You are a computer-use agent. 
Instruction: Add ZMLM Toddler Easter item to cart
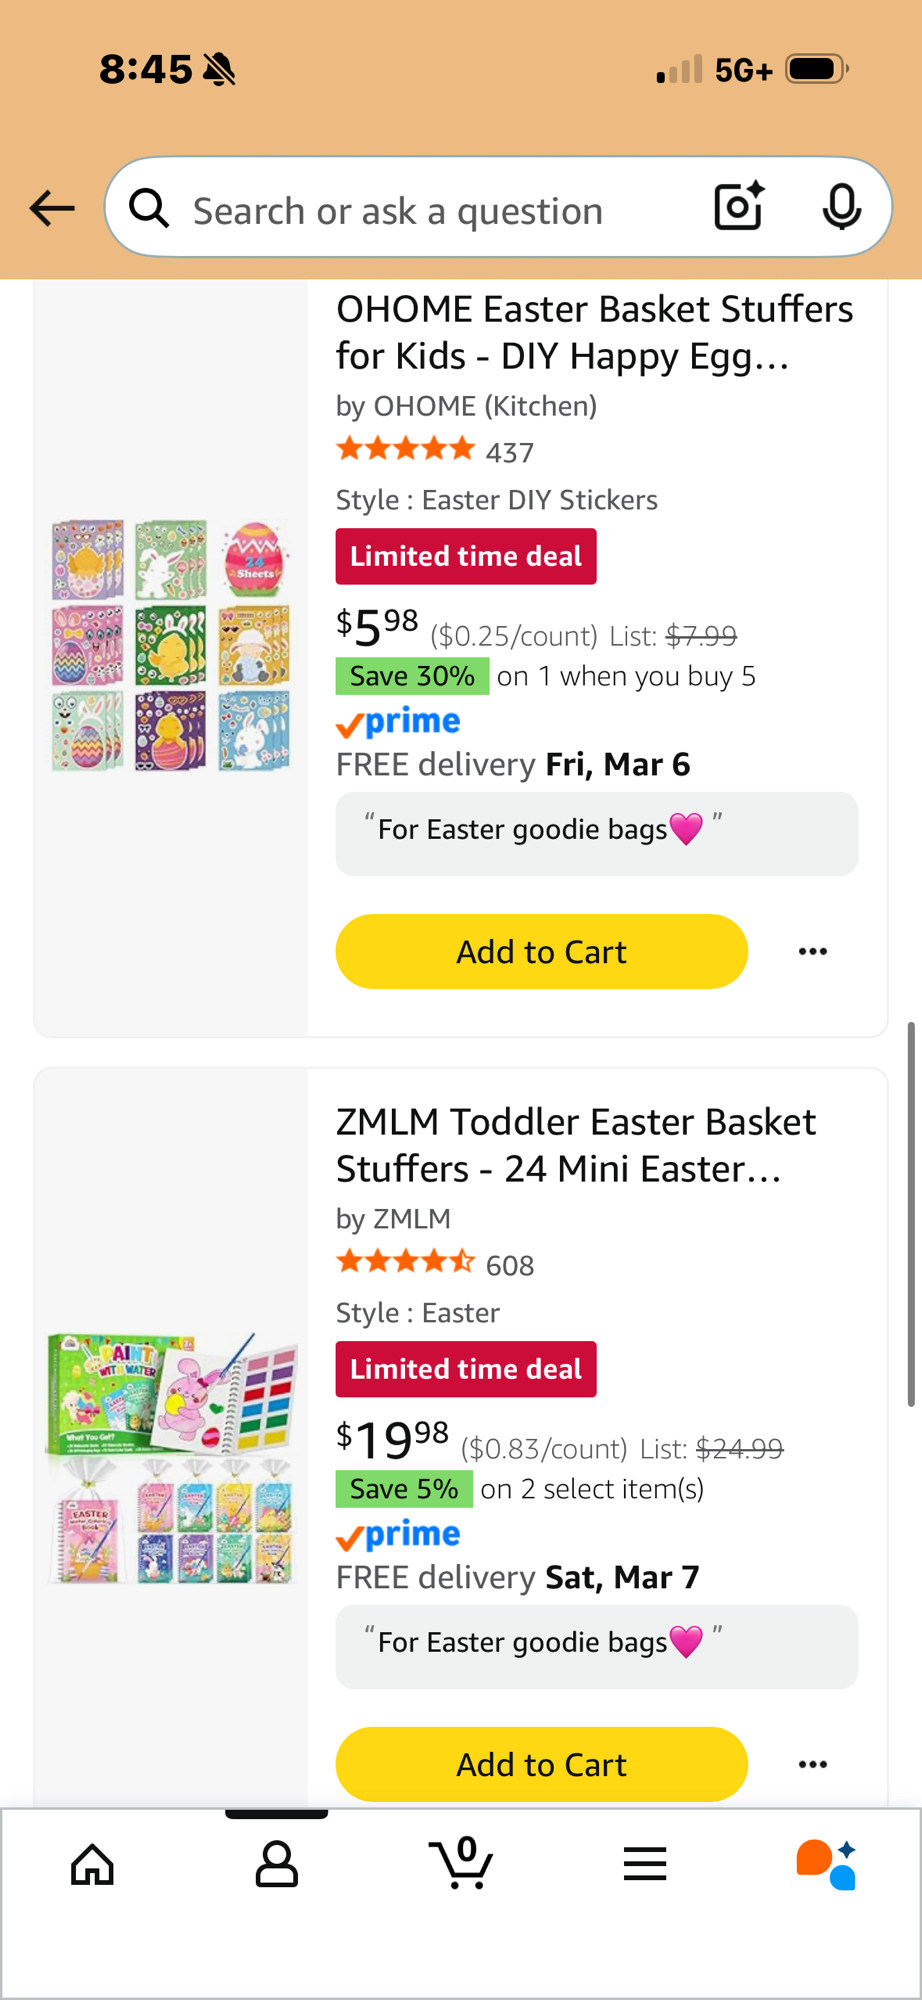click(541, 1765)
